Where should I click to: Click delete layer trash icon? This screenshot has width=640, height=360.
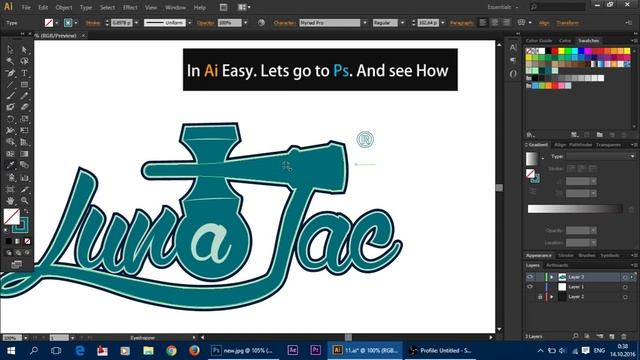point(624,336)
